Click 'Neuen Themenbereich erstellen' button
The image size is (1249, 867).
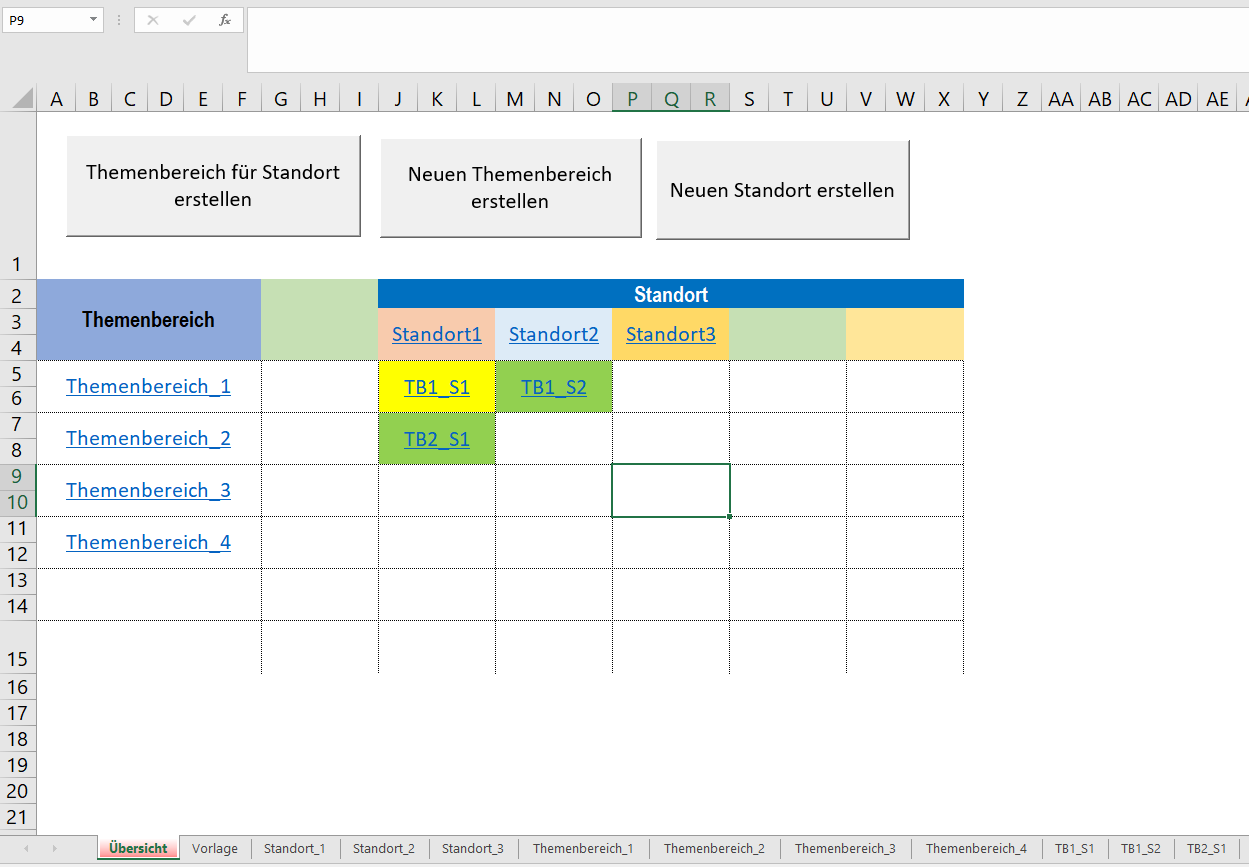point(510,188)
